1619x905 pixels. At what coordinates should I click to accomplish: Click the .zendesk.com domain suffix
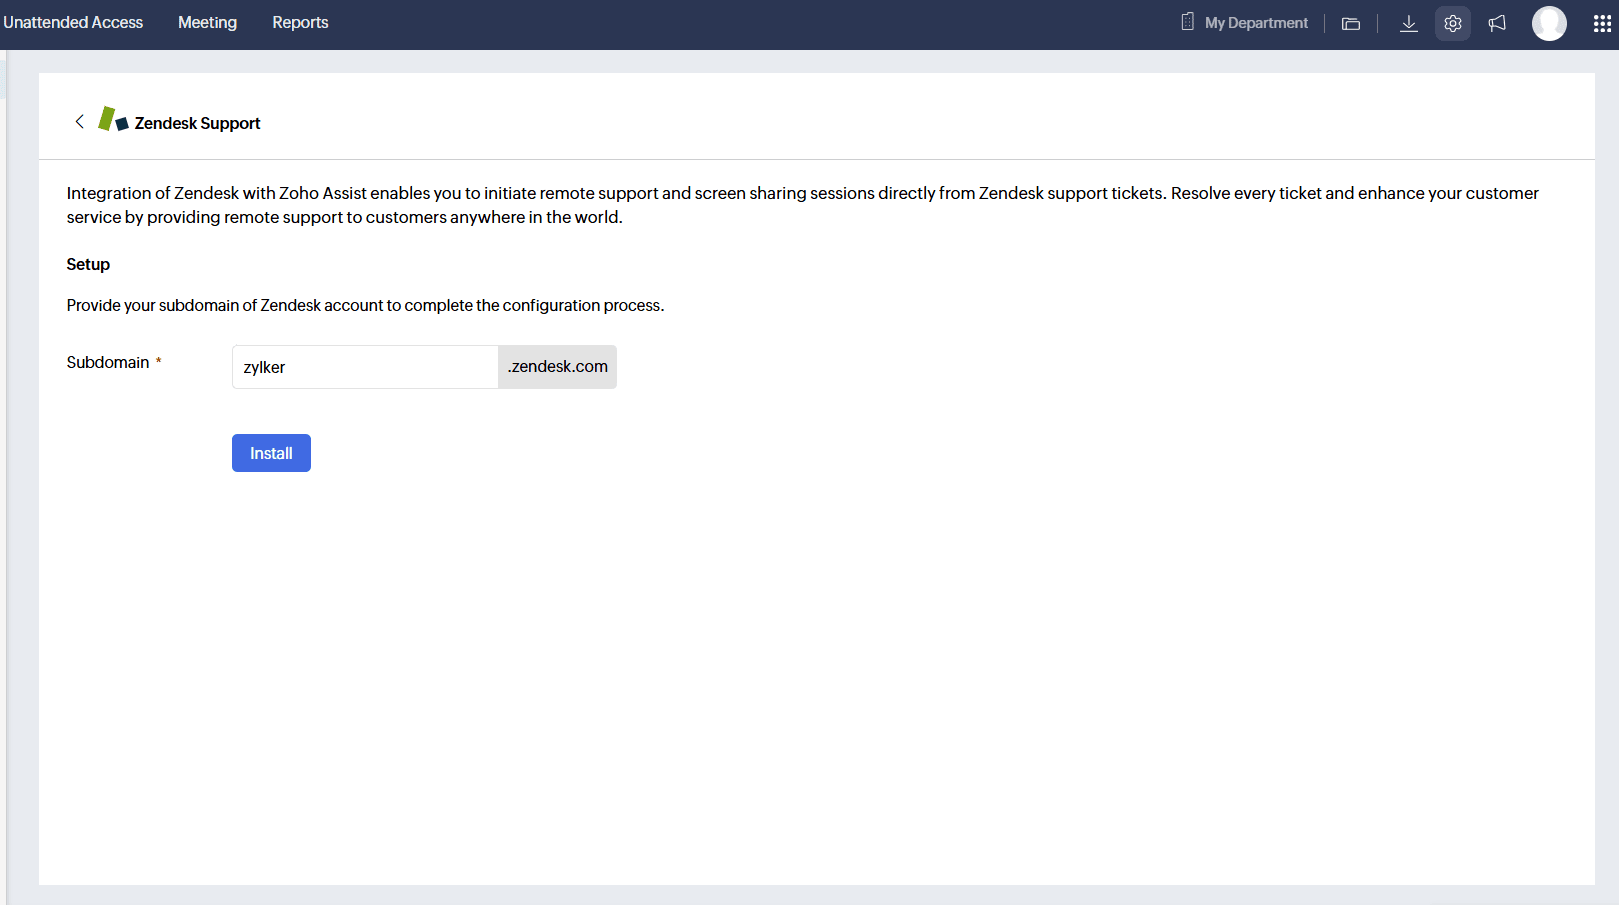click(557, 367)
